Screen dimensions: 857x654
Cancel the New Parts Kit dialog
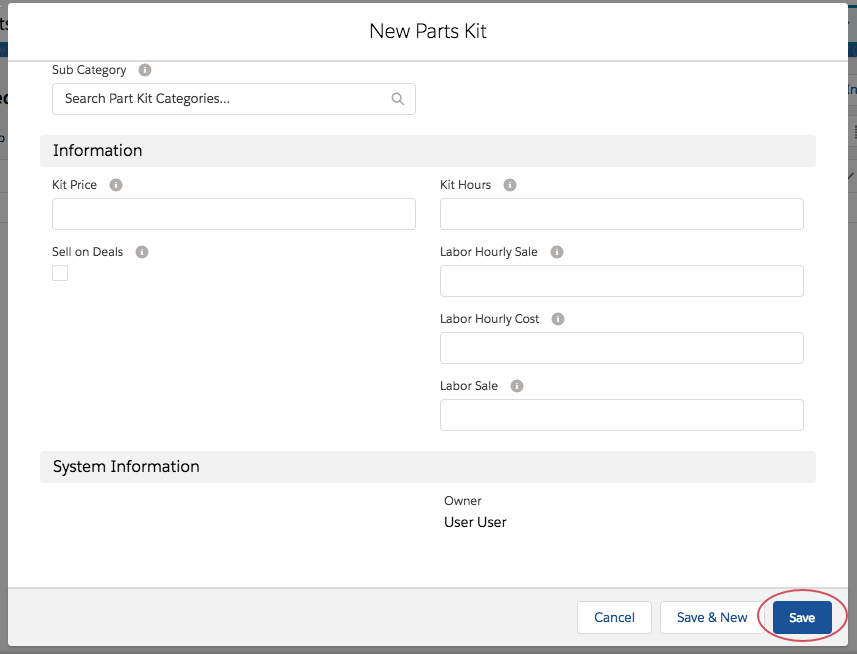point(614,617)
